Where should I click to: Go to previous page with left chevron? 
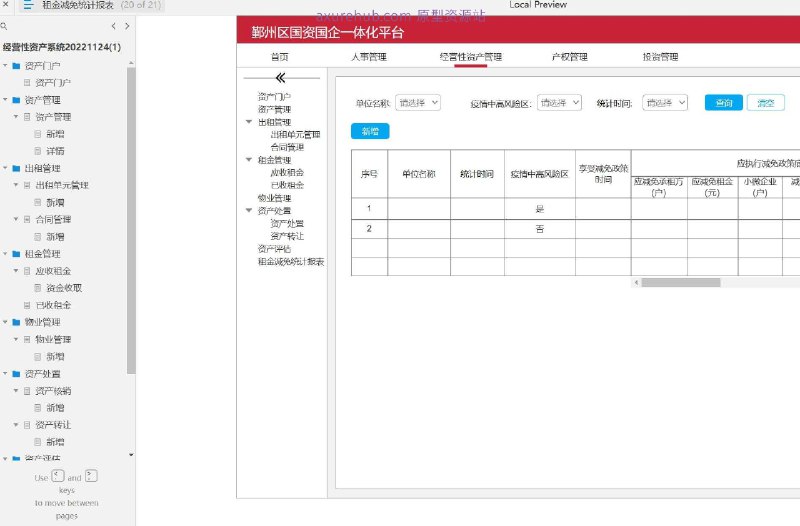point(113,26)
